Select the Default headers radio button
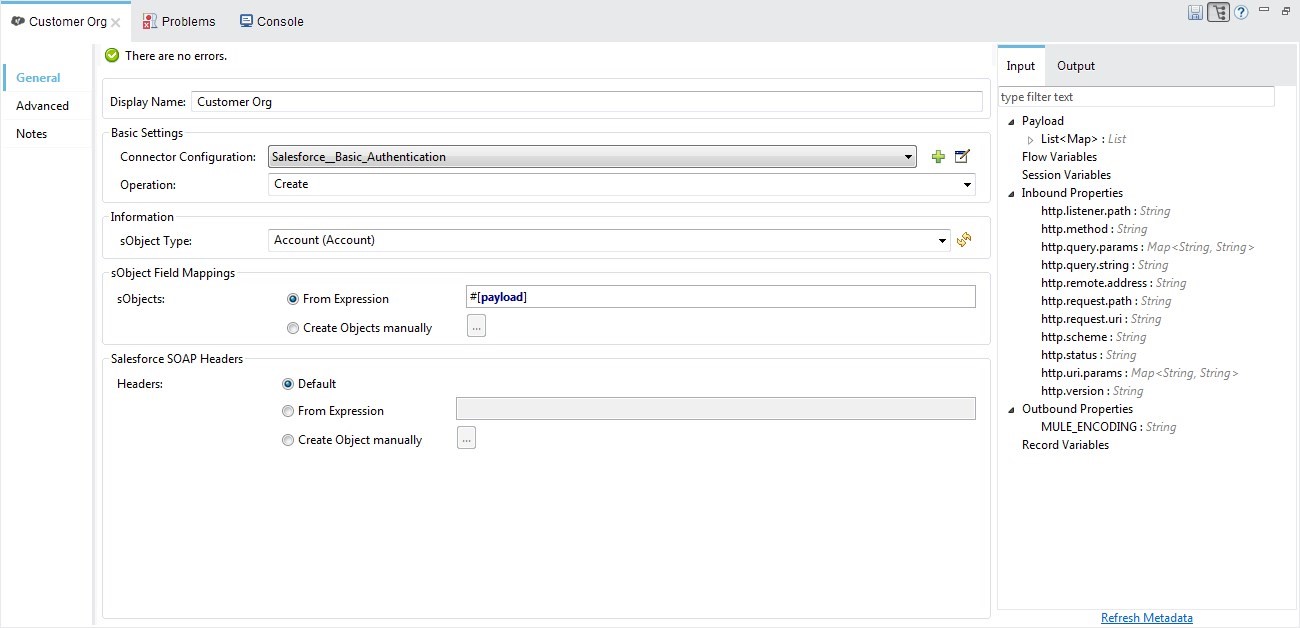The image size is (1300, 628). pyautogui.click(x=288, y=384)
